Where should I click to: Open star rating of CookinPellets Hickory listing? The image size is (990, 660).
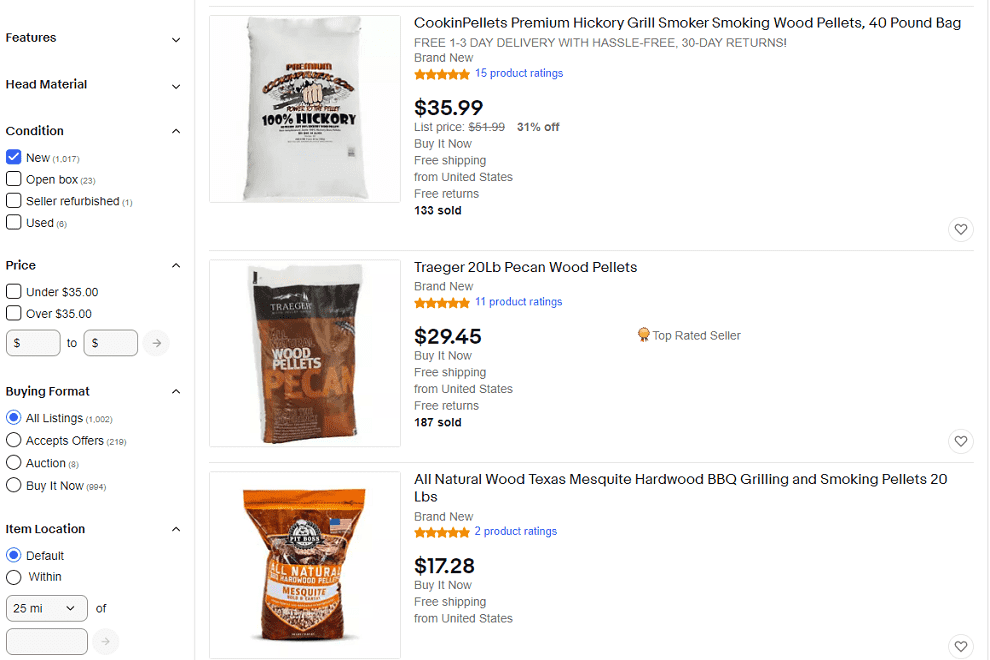coord(442,74)
